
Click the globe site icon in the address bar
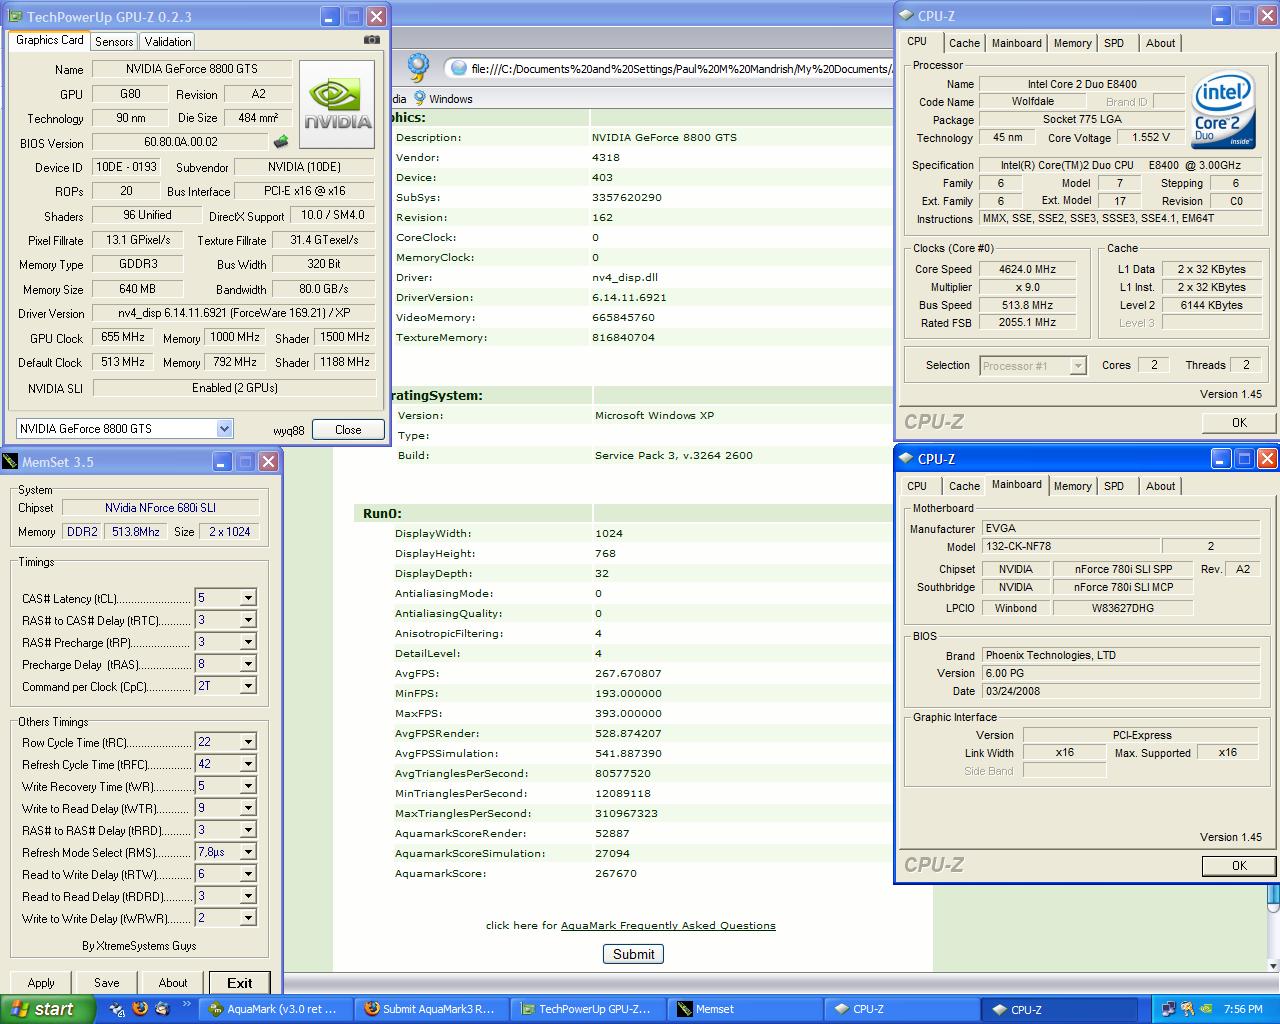459,69
